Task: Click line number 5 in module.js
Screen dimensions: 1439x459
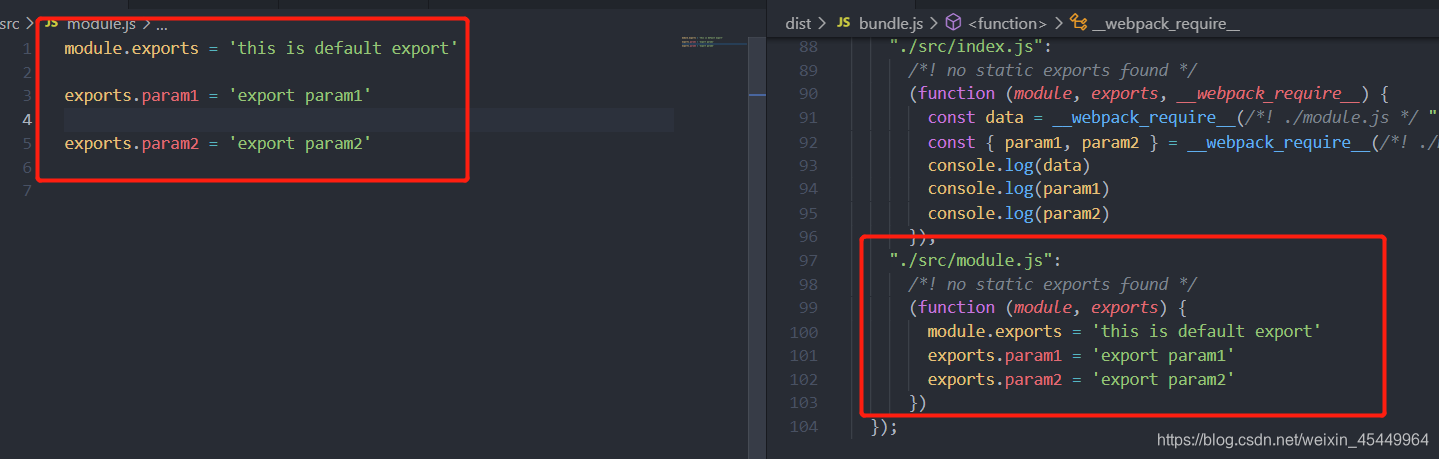Action: [26, 143]
